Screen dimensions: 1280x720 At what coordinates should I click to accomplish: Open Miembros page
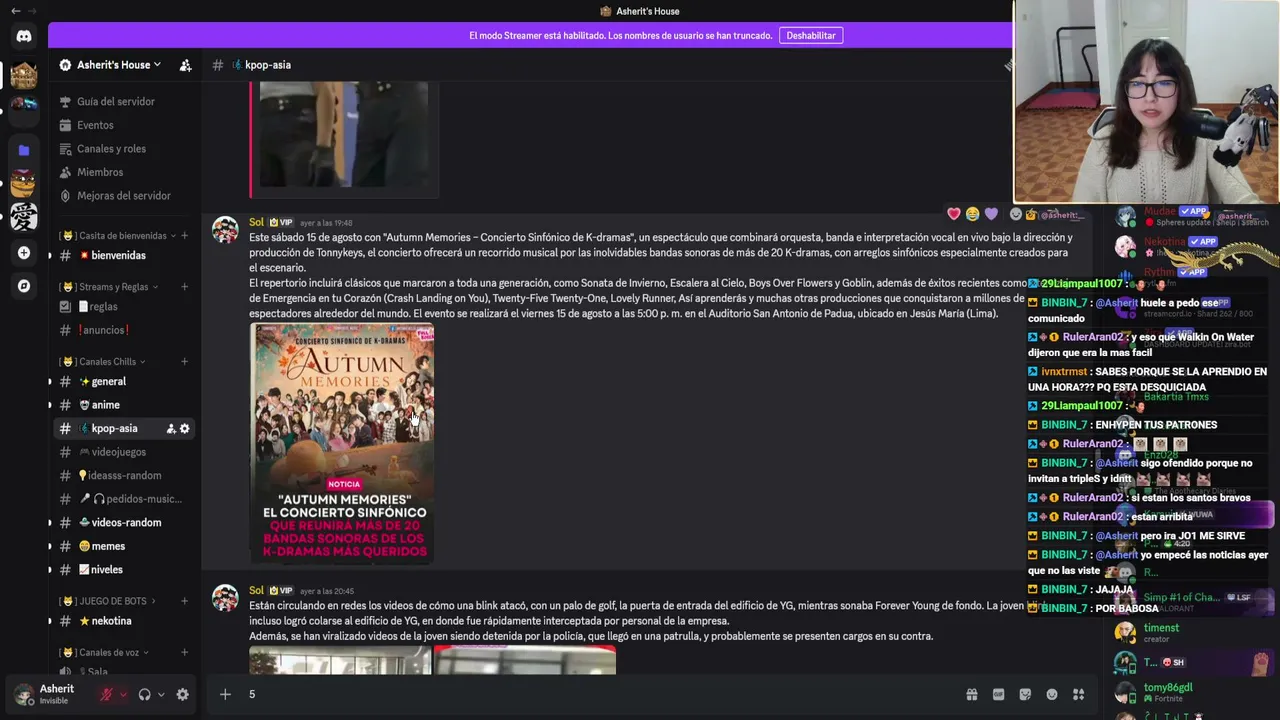coord(100,172)
